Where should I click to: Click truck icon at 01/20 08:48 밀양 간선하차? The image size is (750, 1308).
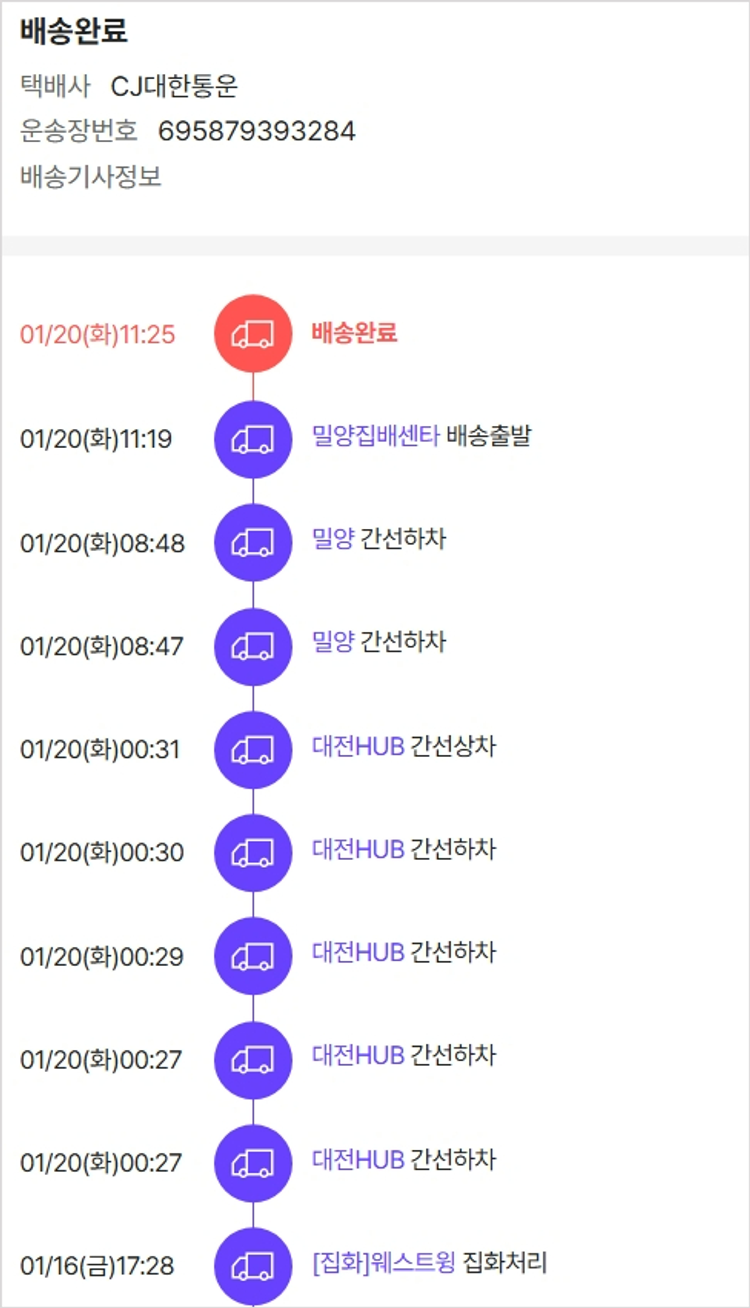[253, 543]
